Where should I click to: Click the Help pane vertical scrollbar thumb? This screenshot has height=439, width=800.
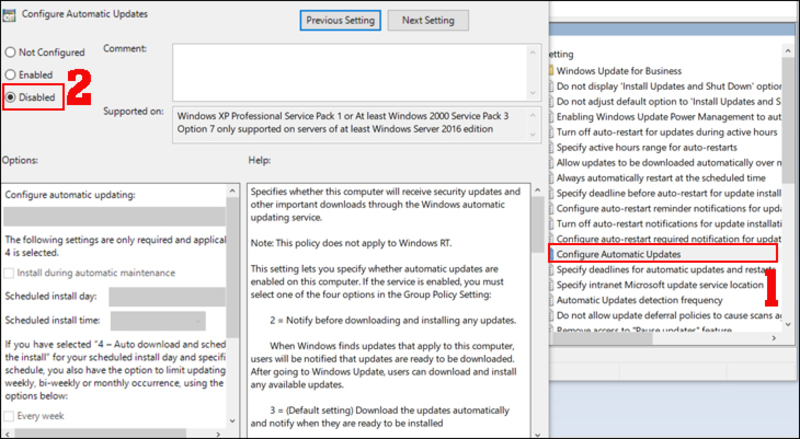(537, 225)
